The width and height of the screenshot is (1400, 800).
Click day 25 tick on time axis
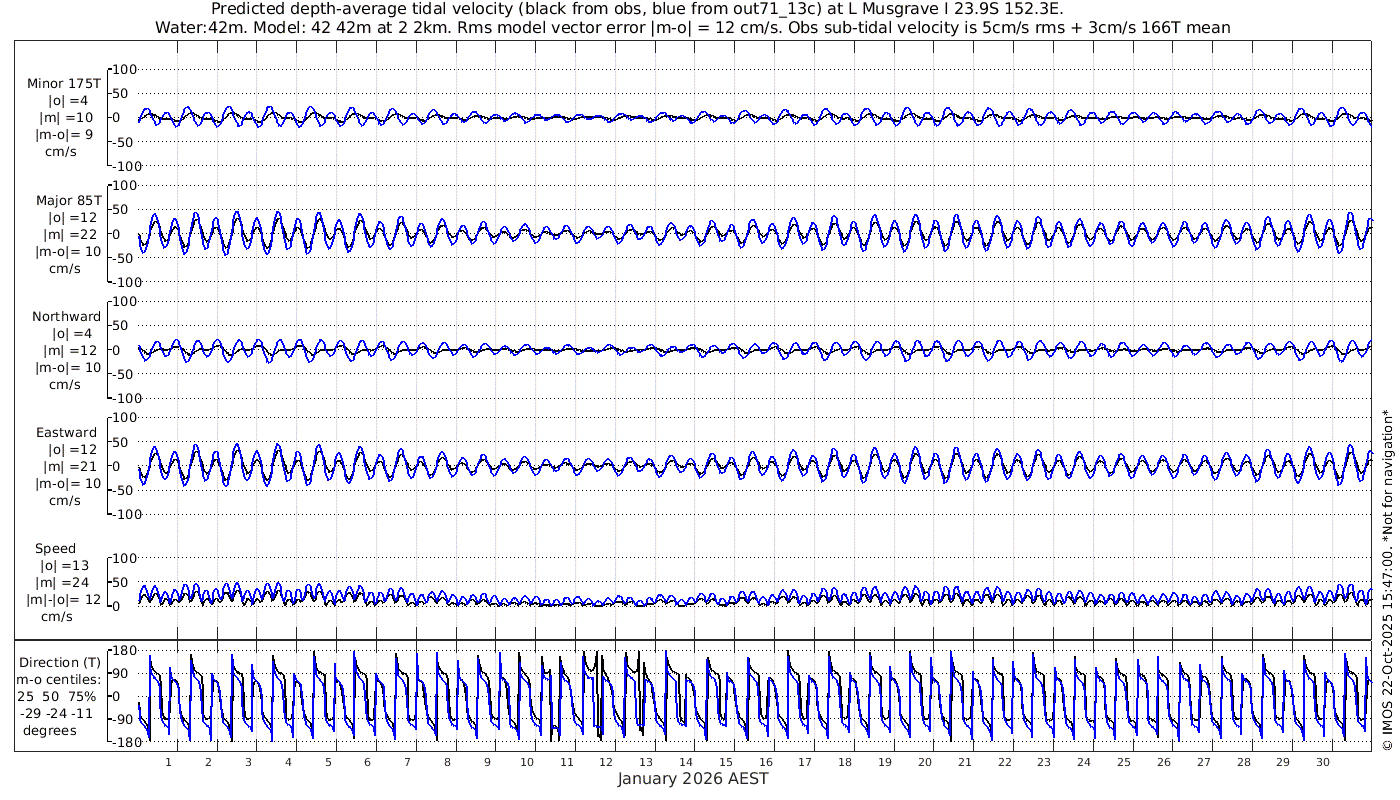click(x=1124, y=761)
